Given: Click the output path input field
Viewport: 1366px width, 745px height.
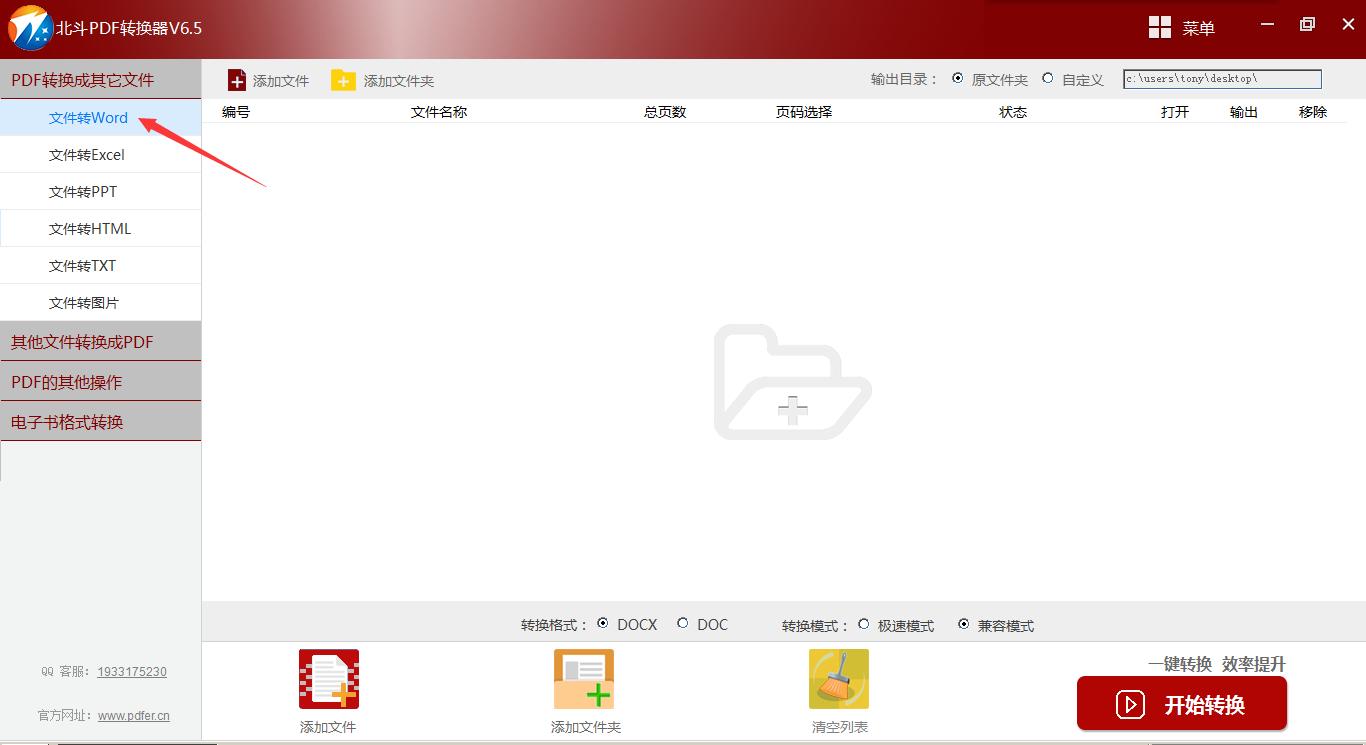Looking at the screenshot, I should pyautogui.click(x=1221, y=78).
